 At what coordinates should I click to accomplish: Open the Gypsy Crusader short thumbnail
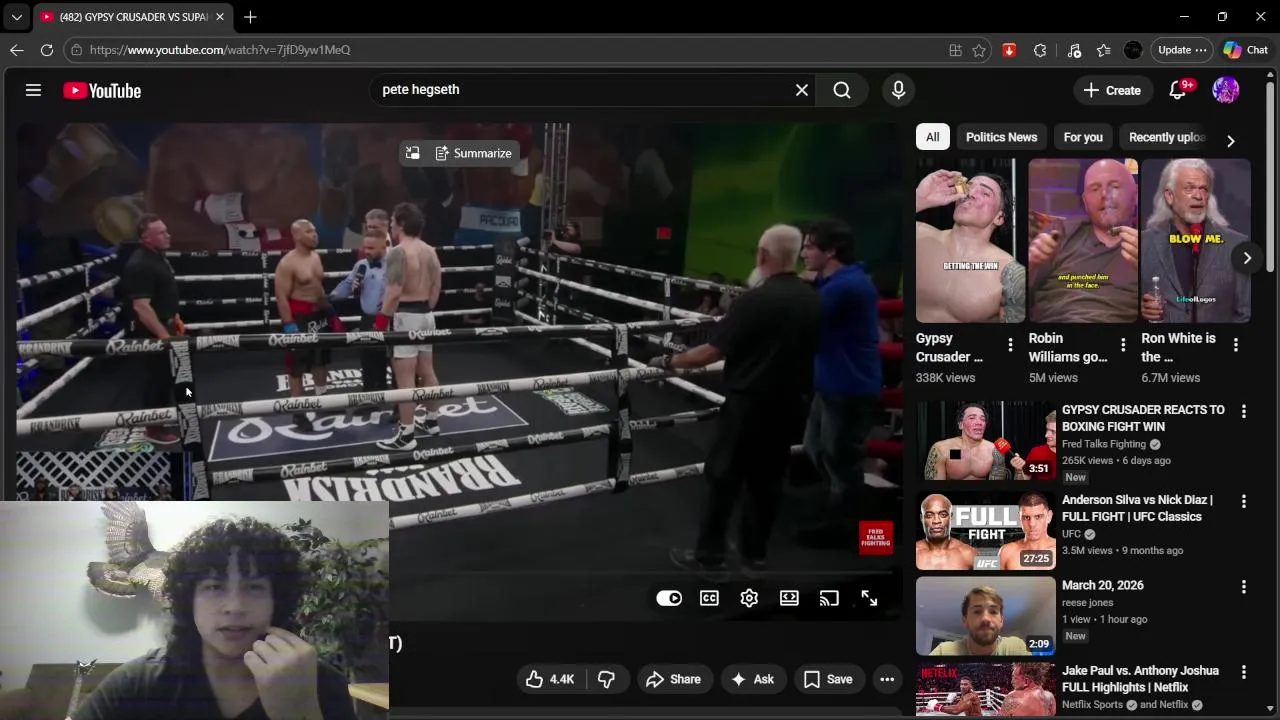[x=971, y=241]
